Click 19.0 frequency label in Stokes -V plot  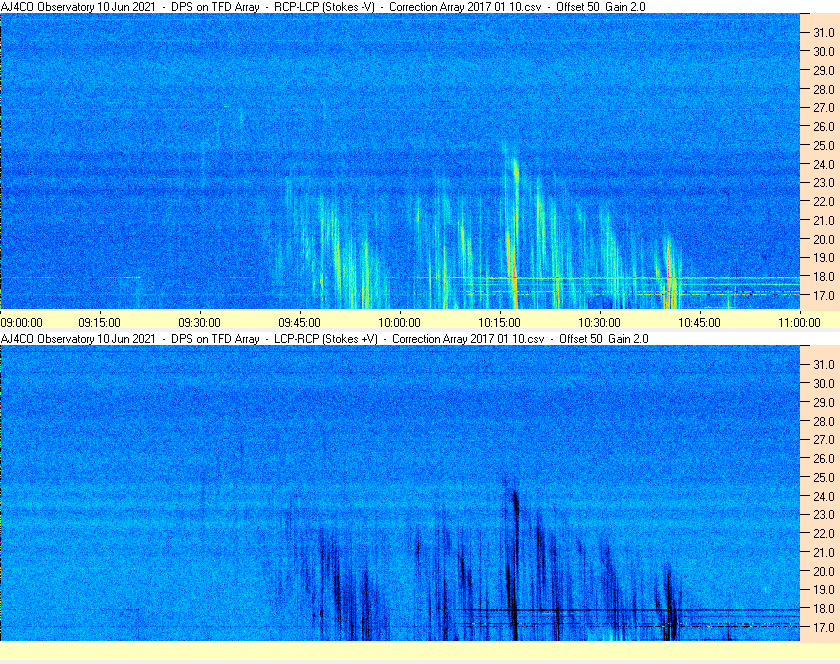point(824,258)
